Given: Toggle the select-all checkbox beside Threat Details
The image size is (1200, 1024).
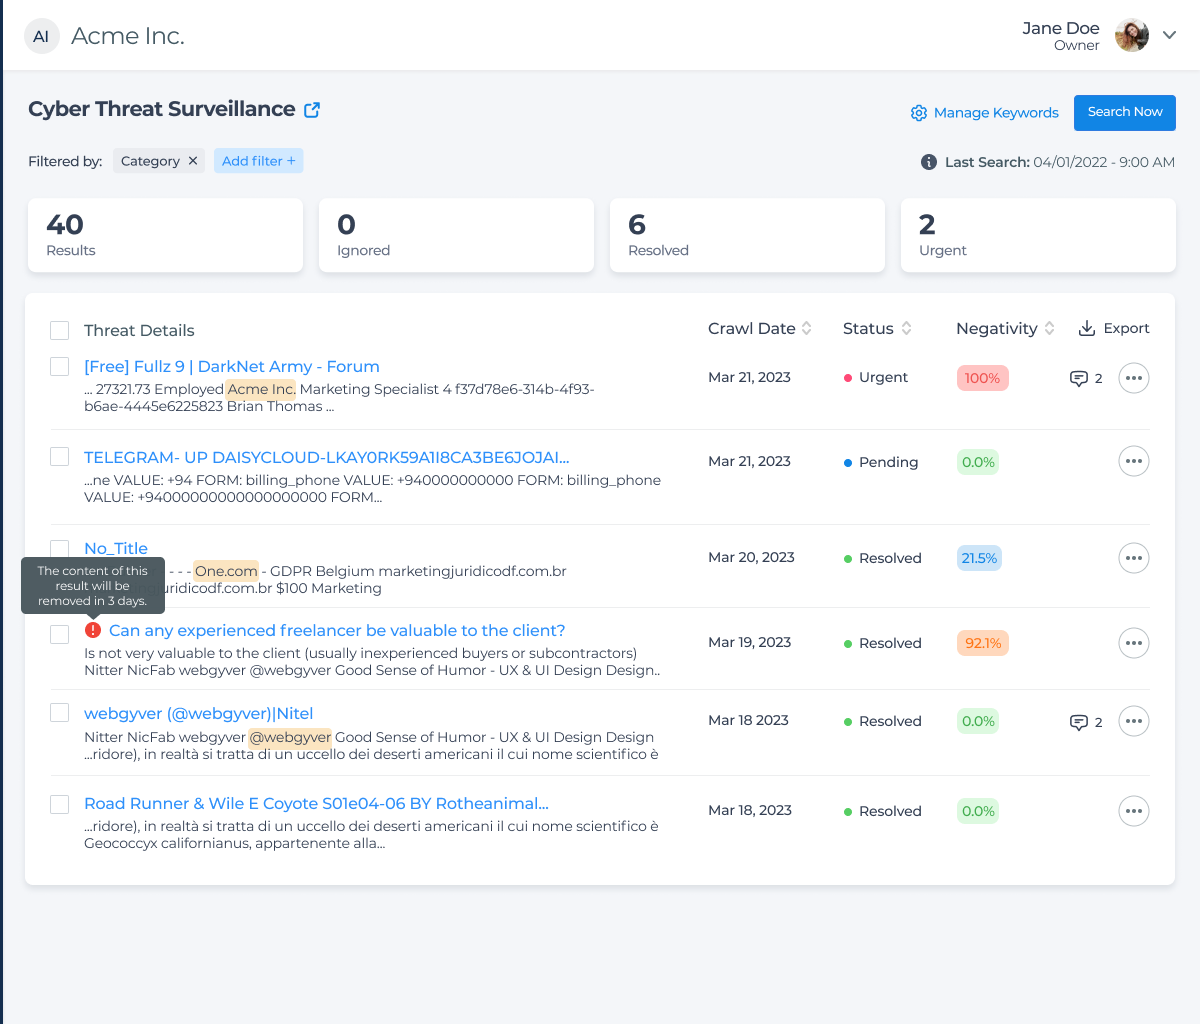Looking at the screenshot, I should pyautogui.click(x=60, y=330).
